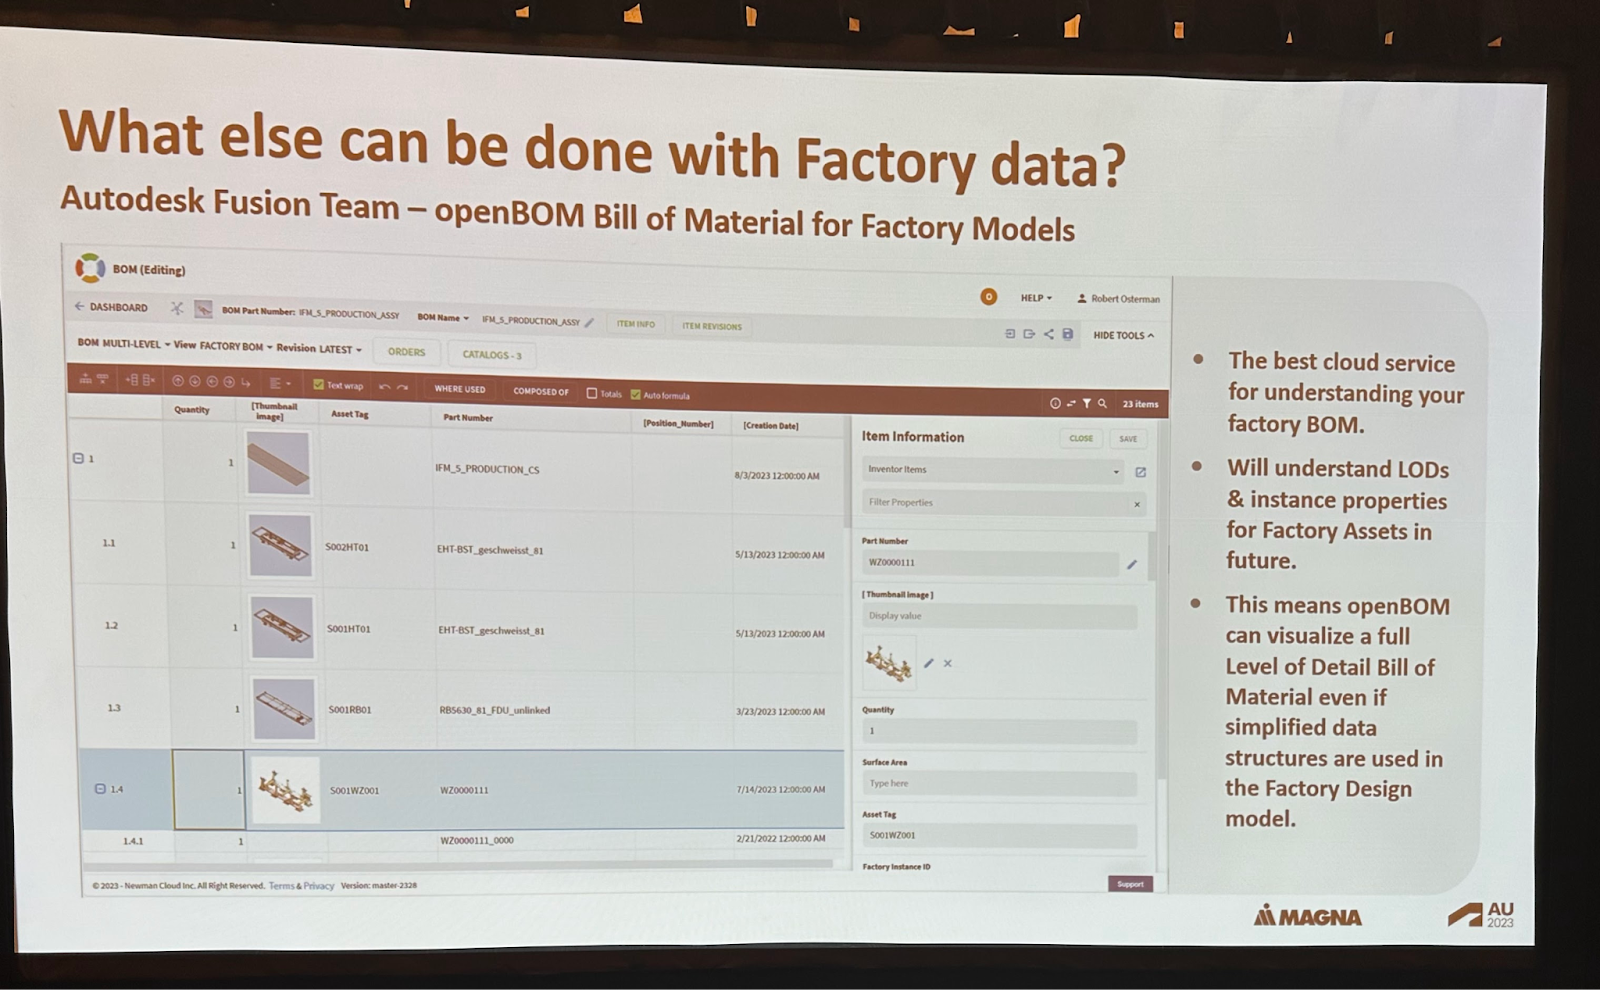Click the indent sub-level arrow icon

point(246,382)
